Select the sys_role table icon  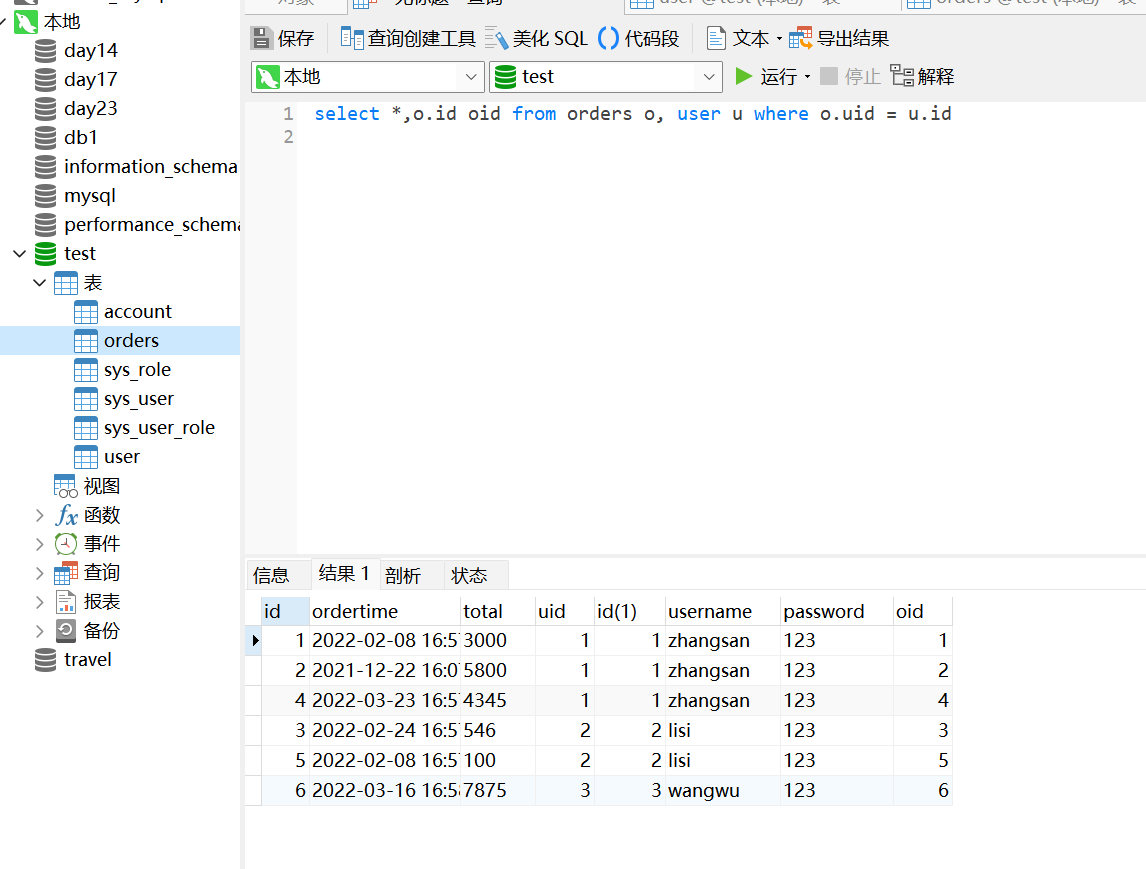(x=86, y=370)
